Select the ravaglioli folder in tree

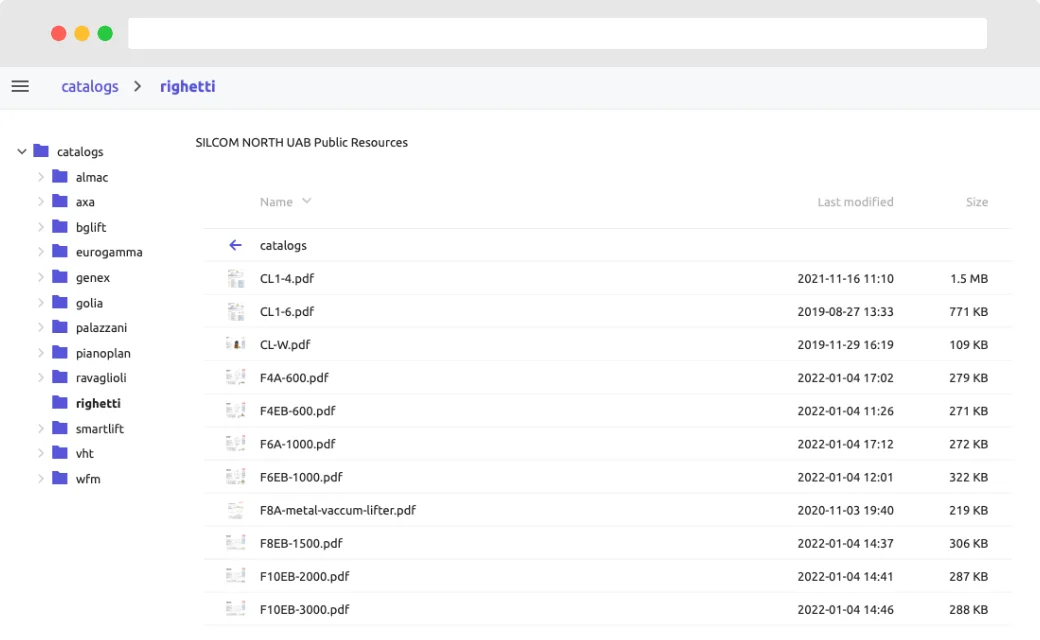pos(101,378)
